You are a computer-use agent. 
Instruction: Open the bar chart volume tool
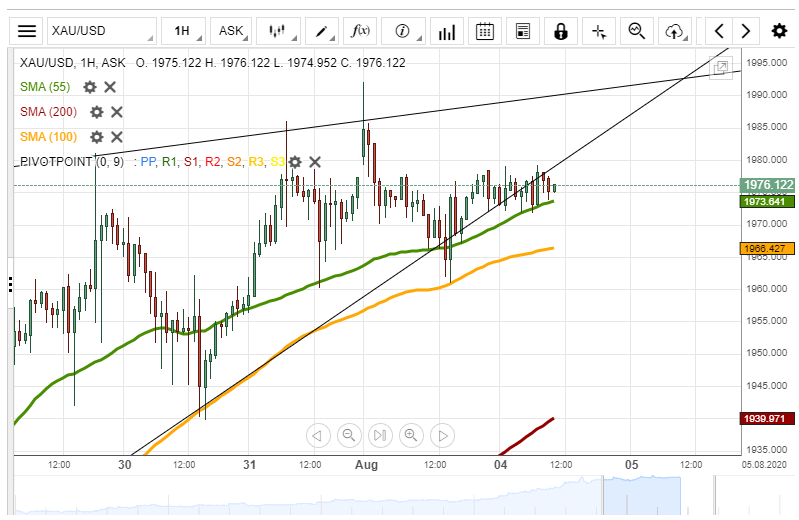click(447, 31)
